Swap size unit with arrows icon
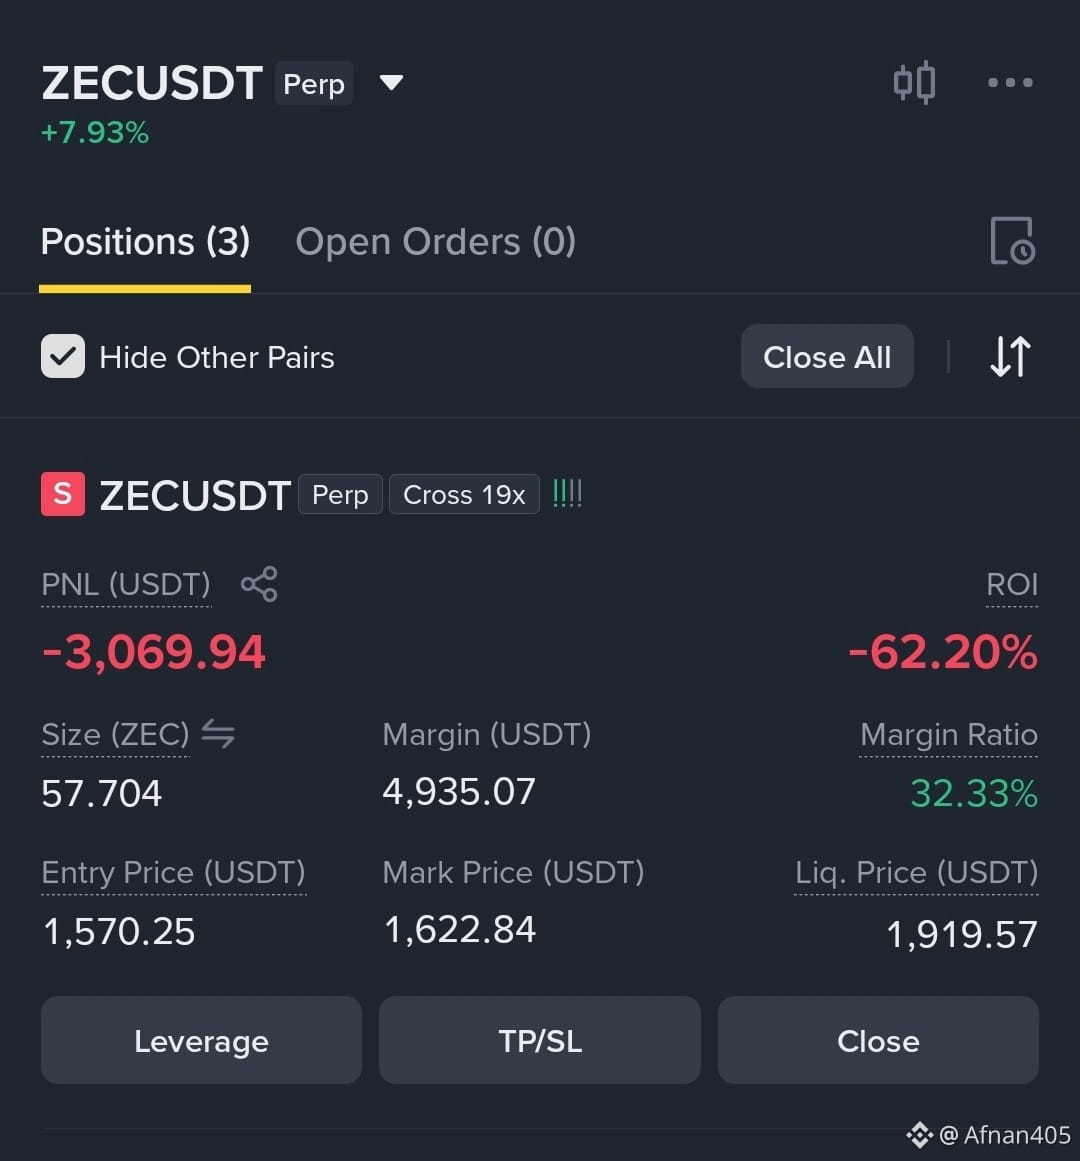Screen dimensions: 1080x1161 click(218, 734)
